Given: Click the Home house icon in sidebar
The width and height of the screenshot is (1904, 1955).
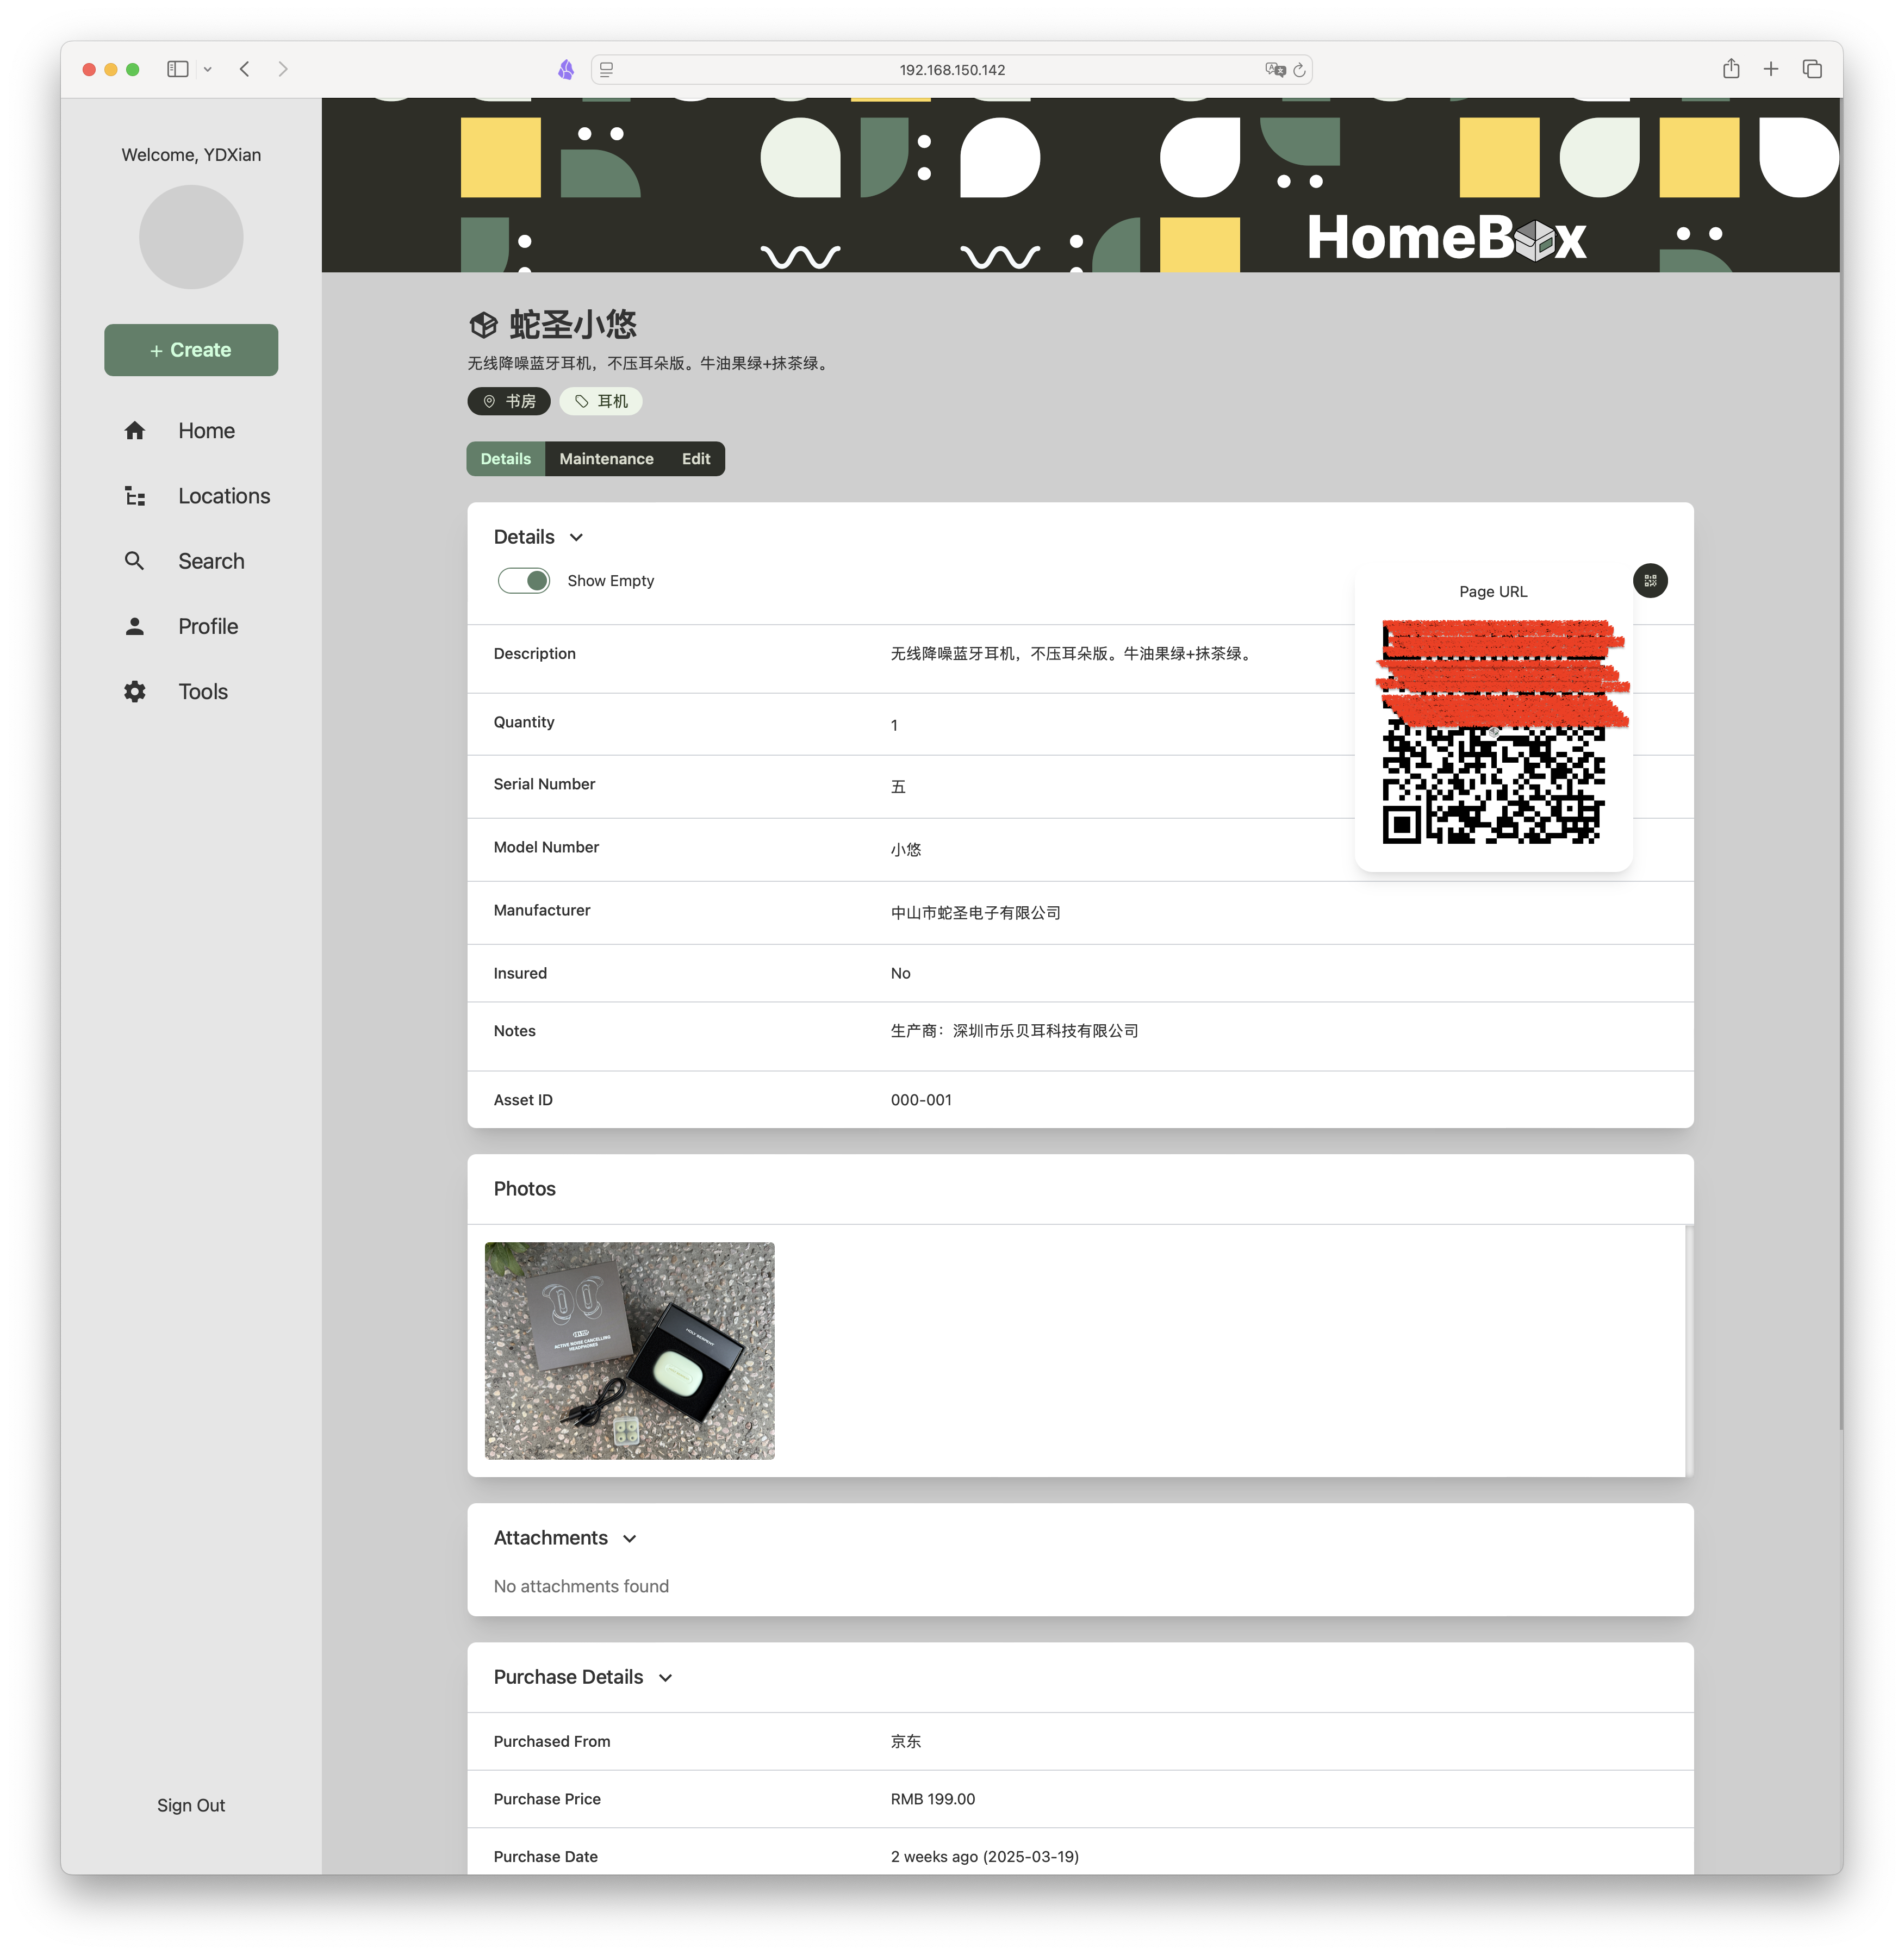Looking at the screenshot, I should (135, 431).
